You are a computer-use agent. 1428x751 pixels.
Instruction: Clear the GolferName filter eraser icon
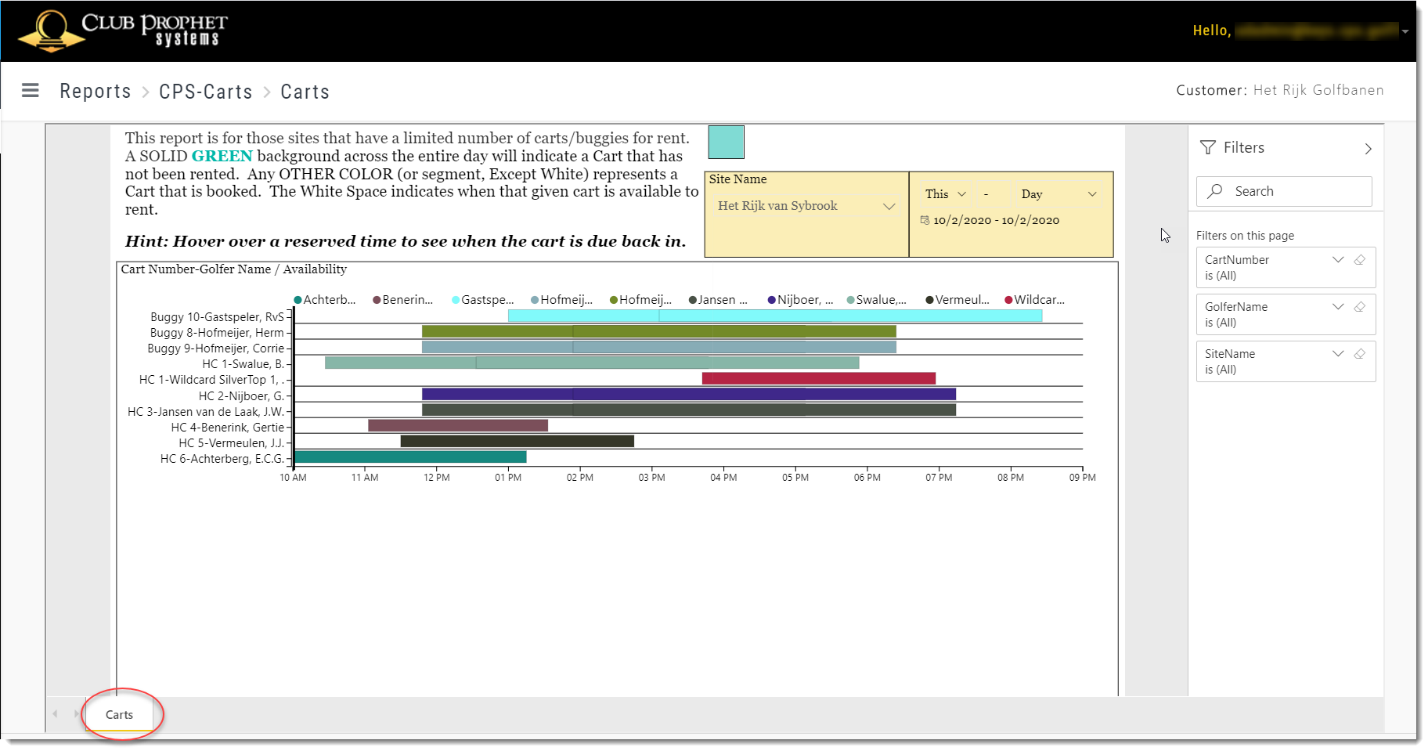[x=1359, y=307]
